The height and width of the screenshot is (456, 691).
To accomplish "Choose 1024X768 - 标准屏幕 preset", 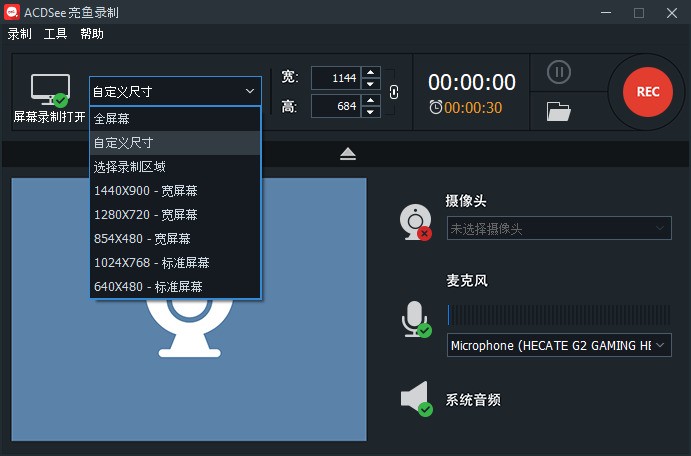I will tap(175, 263).
